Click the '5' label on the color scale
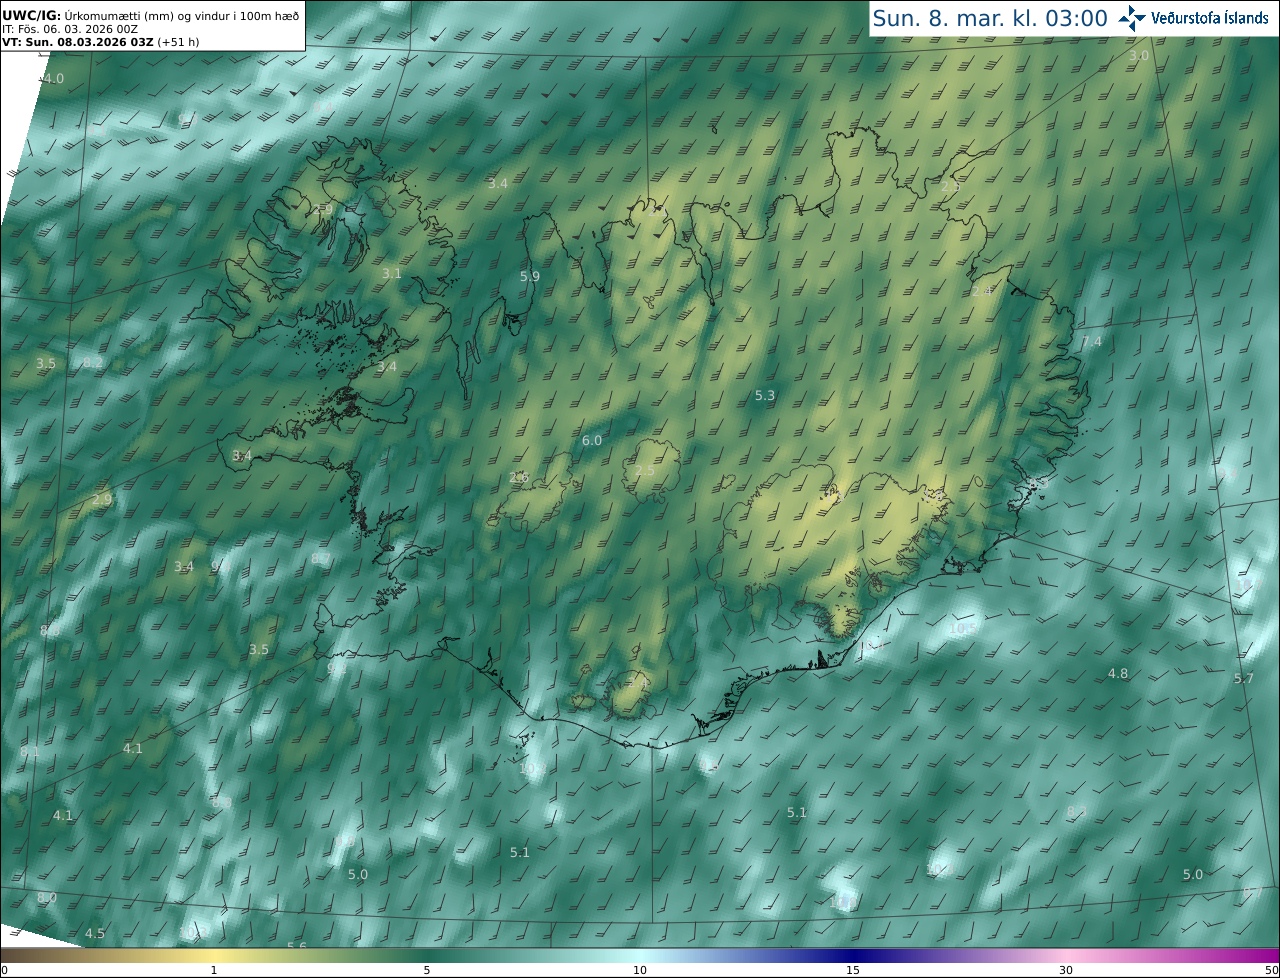Image resolution: width=1280 pixels, height=978 pixels. 427,970
